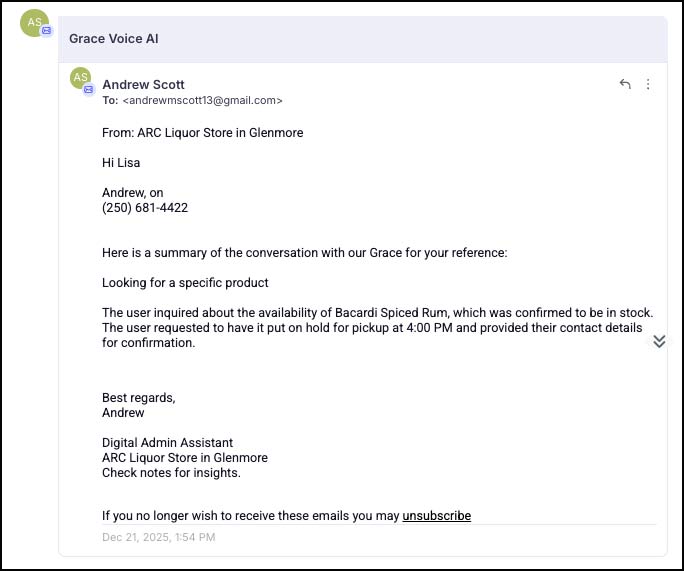Open the three-dot more options menu

(x=648, y=84)
